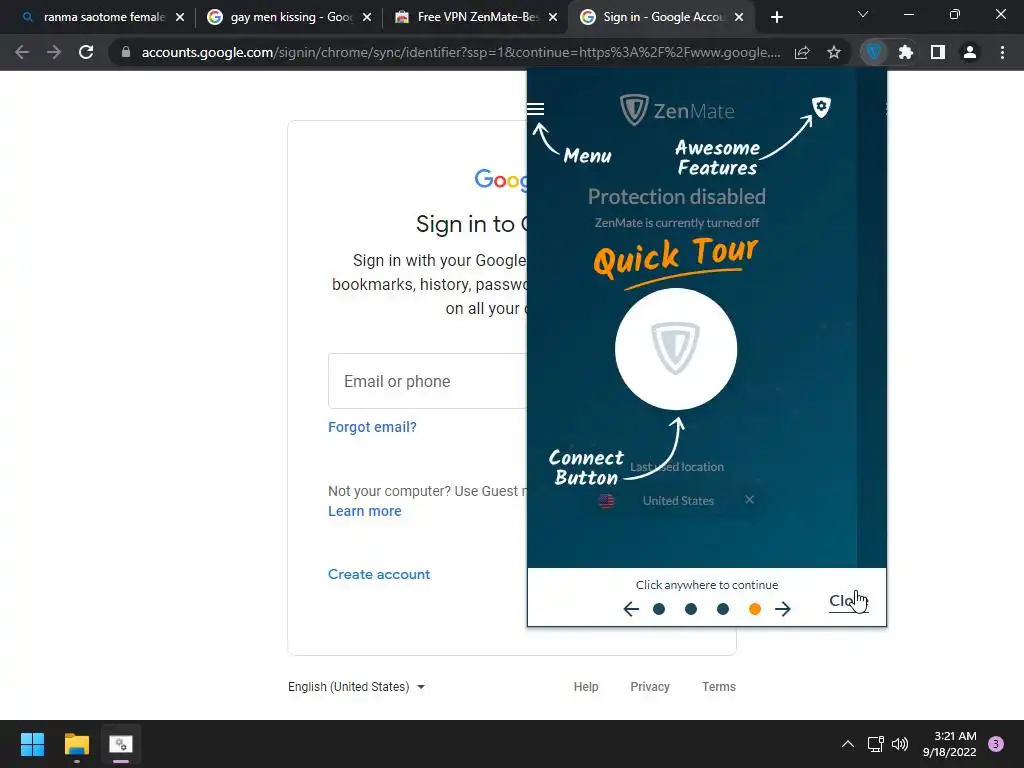
Task: Open tab search chevron
Action: pos(863,14)
